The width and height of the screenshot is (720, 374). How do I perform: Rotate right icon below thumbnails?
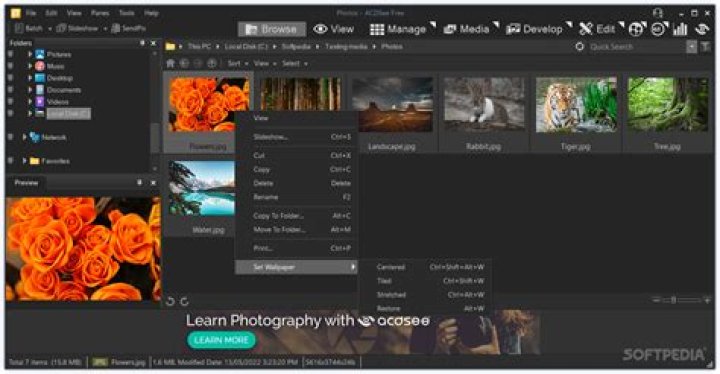tap(185, 301)
